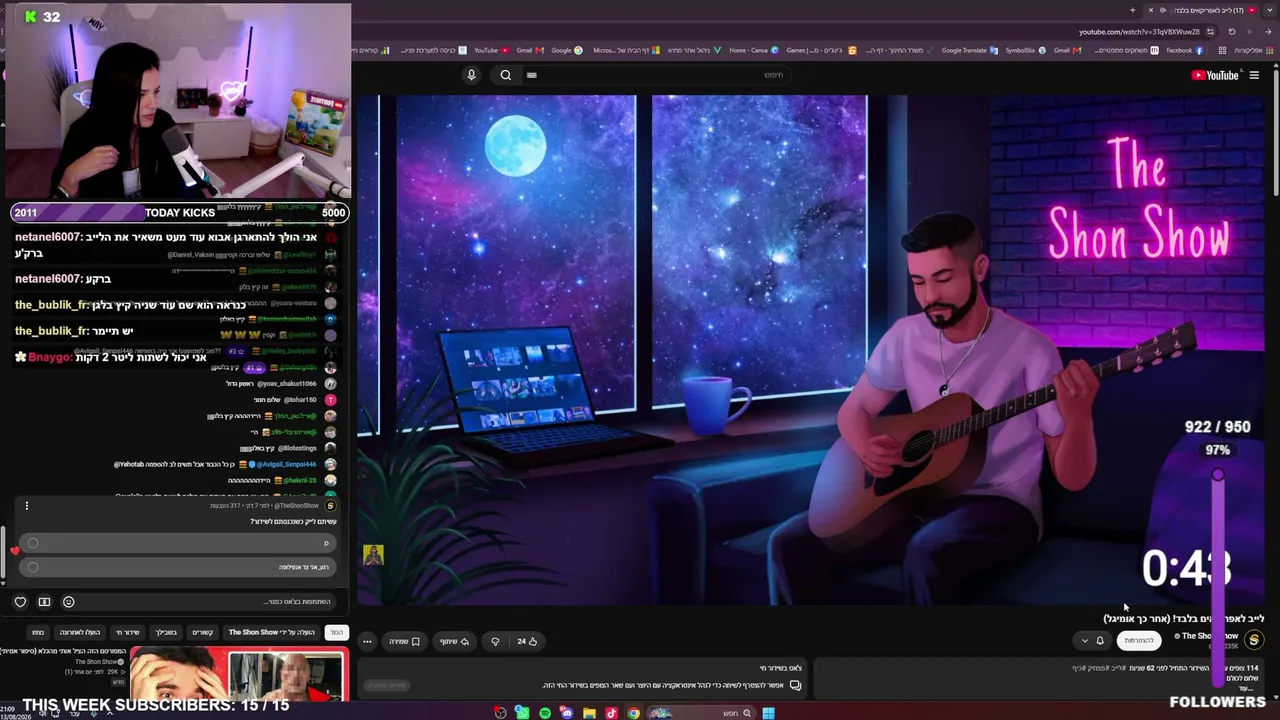This screenshot has height=720, width=1280.
Task: Focus the YouTube search text field
Action: [655, 75]
